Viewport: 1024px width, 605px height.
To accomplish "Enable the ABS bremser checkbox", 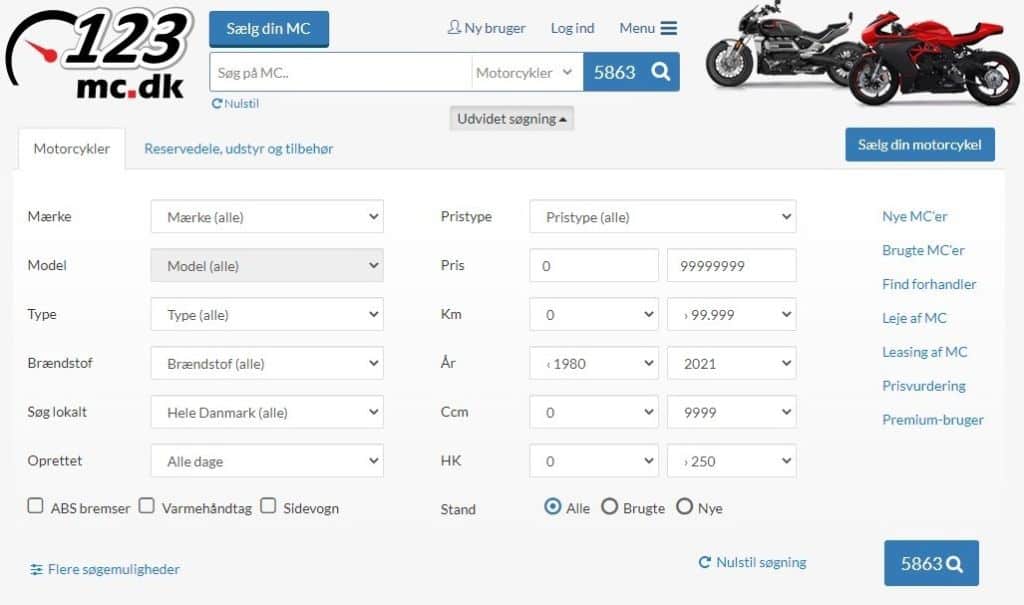I will tap(35, 506).
